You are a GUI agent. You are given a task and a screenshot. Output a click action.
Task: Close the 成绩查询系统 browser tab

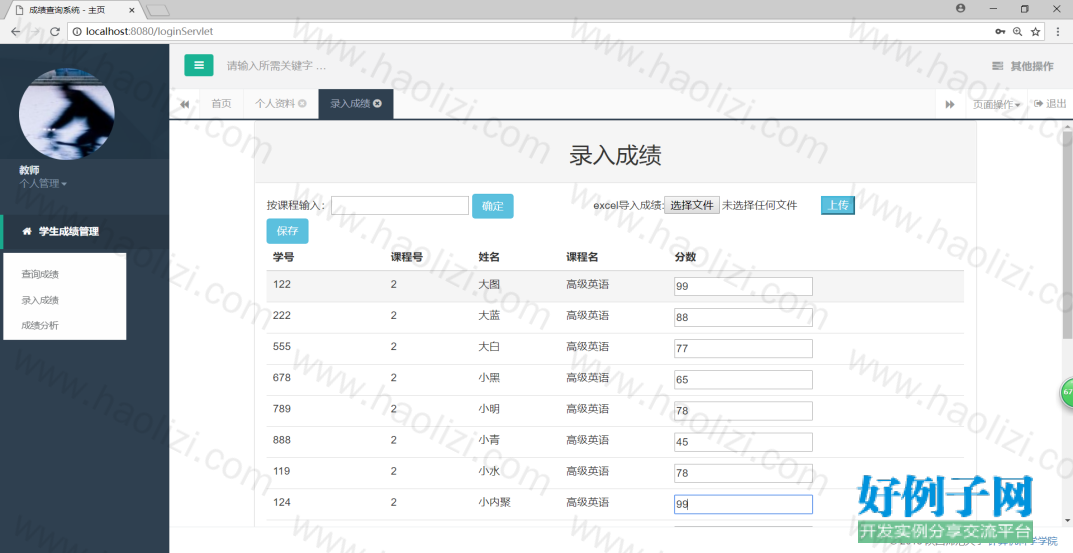point(132,10)
